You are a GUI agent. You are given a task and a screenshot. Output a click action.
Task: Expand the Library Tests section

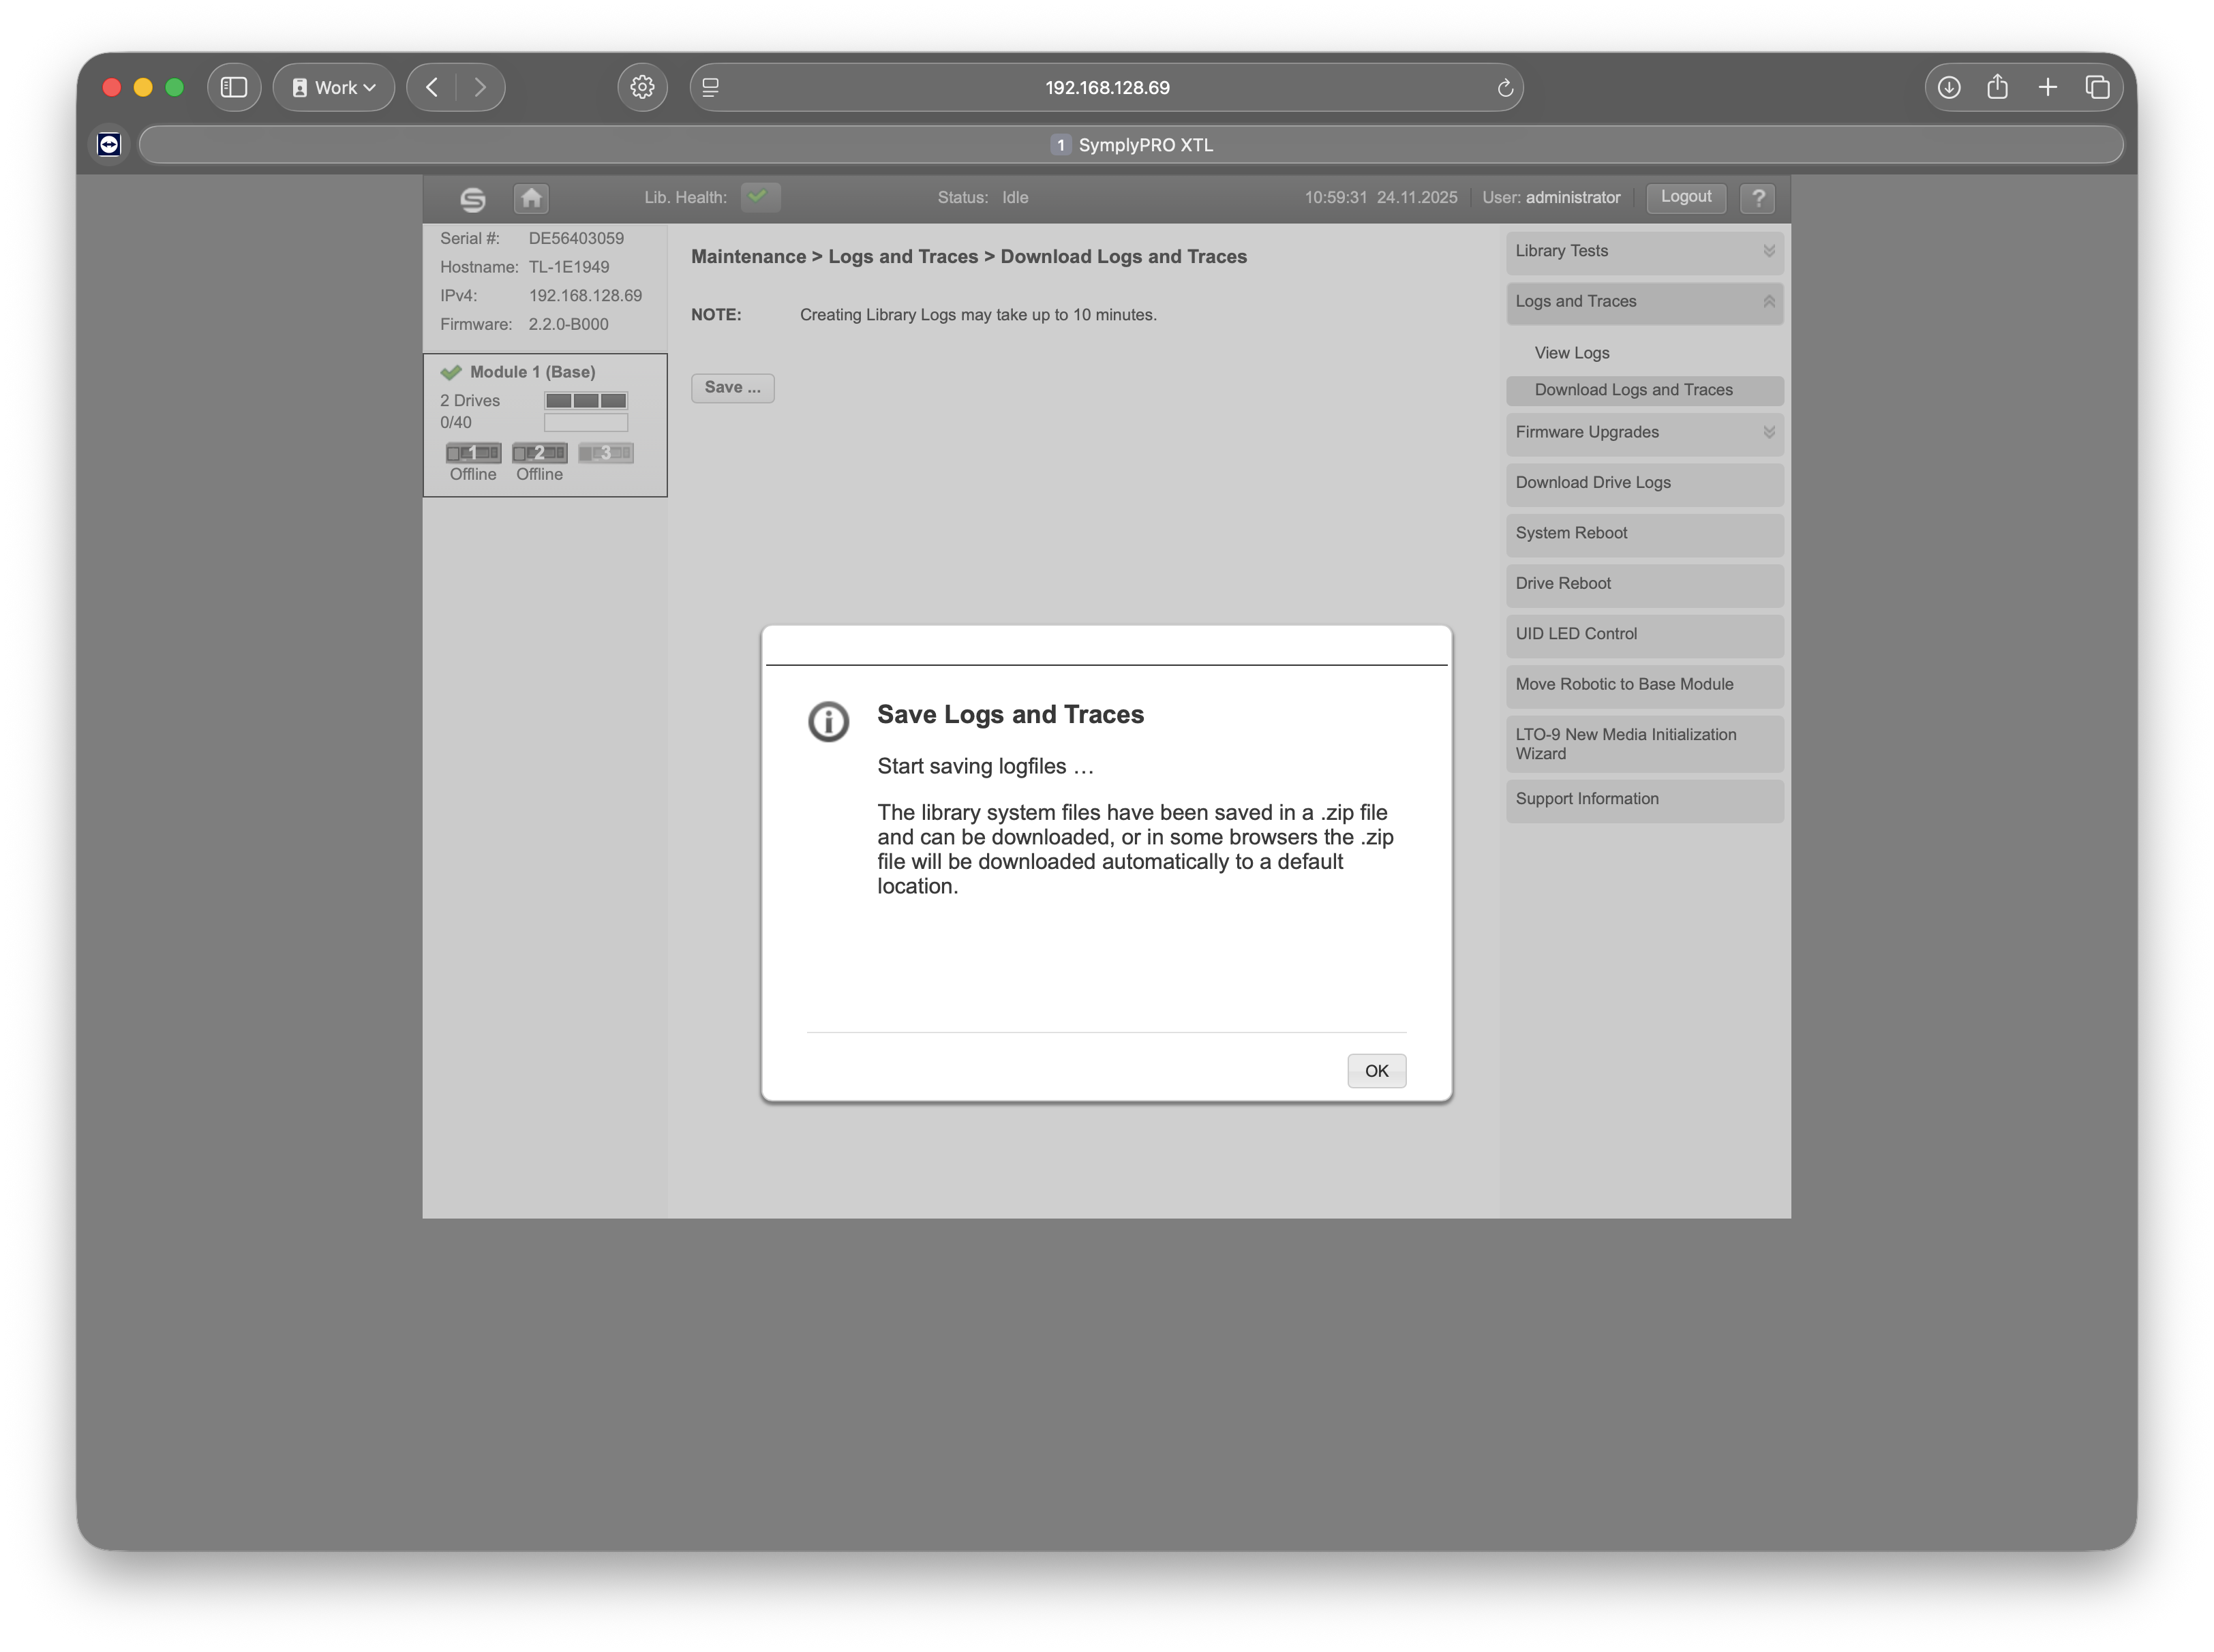click(x=1644, y=251)
